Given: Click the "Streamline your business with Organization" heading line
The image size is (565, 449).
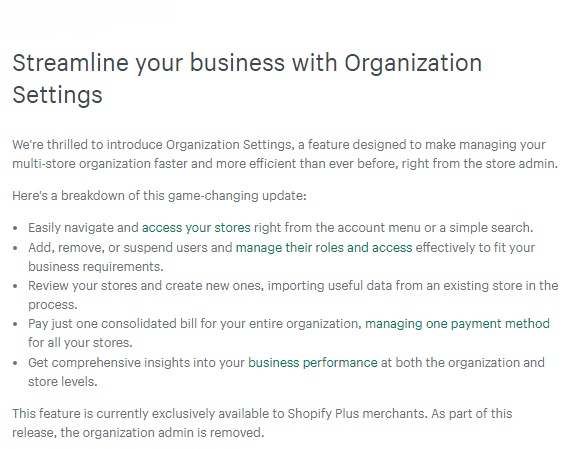Looking at the screenshot, I should [x=247, y=63].
